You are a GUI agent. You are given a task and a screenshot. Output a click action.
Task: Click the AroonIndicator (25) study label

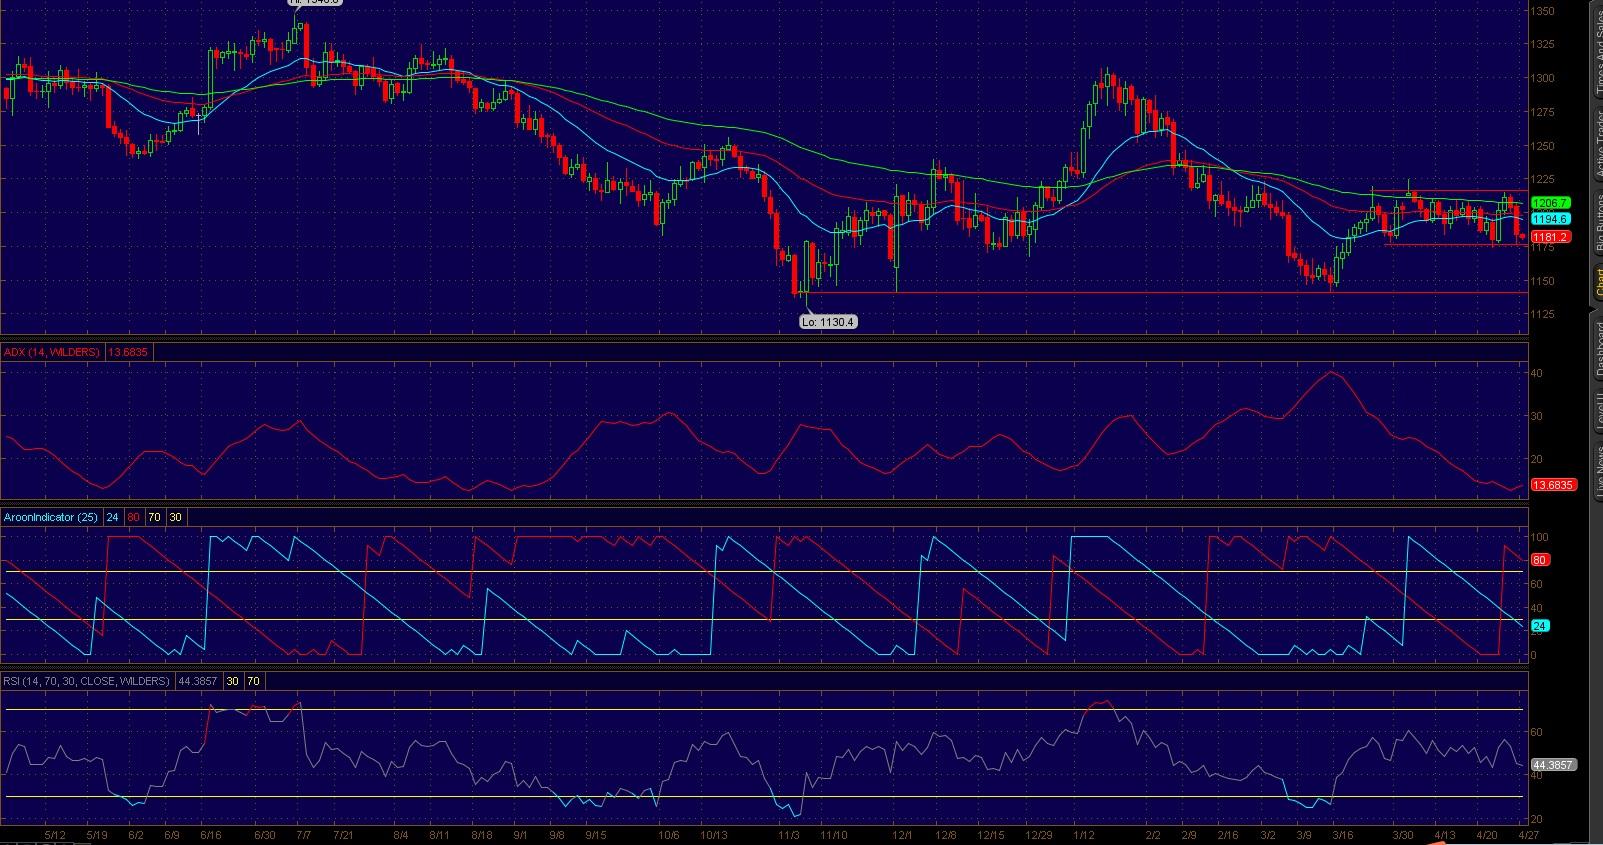click(x=50, y=517)
